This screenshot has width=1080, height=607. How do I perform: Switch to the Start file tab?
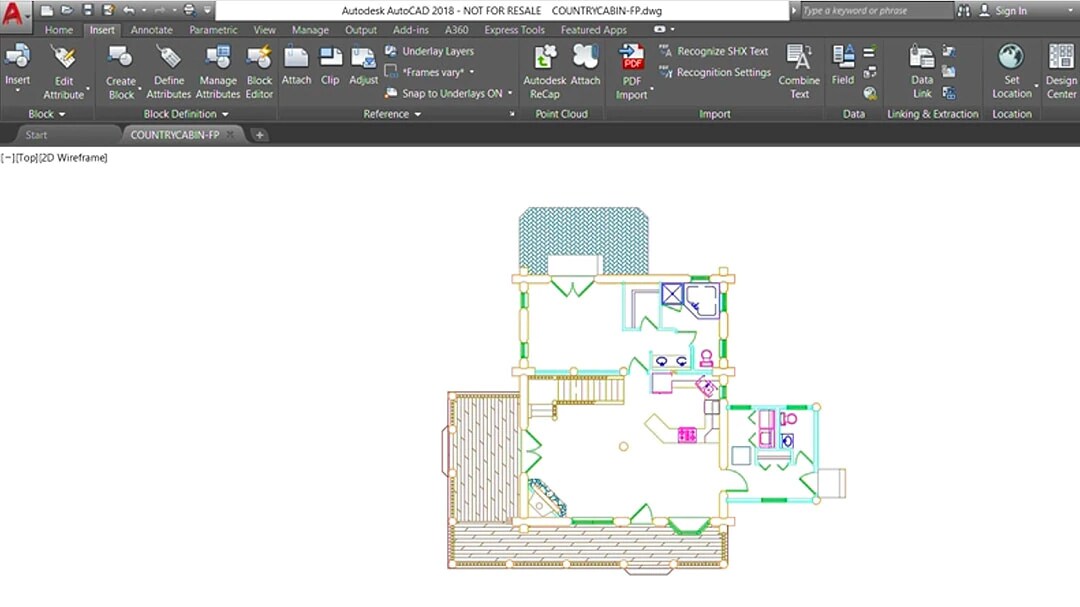click(x=36, y=135)
